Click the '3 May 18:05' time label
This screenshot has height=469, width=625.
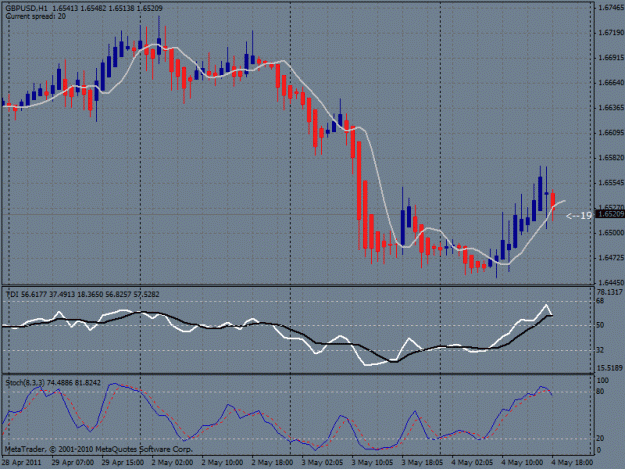tap(422, 463)
